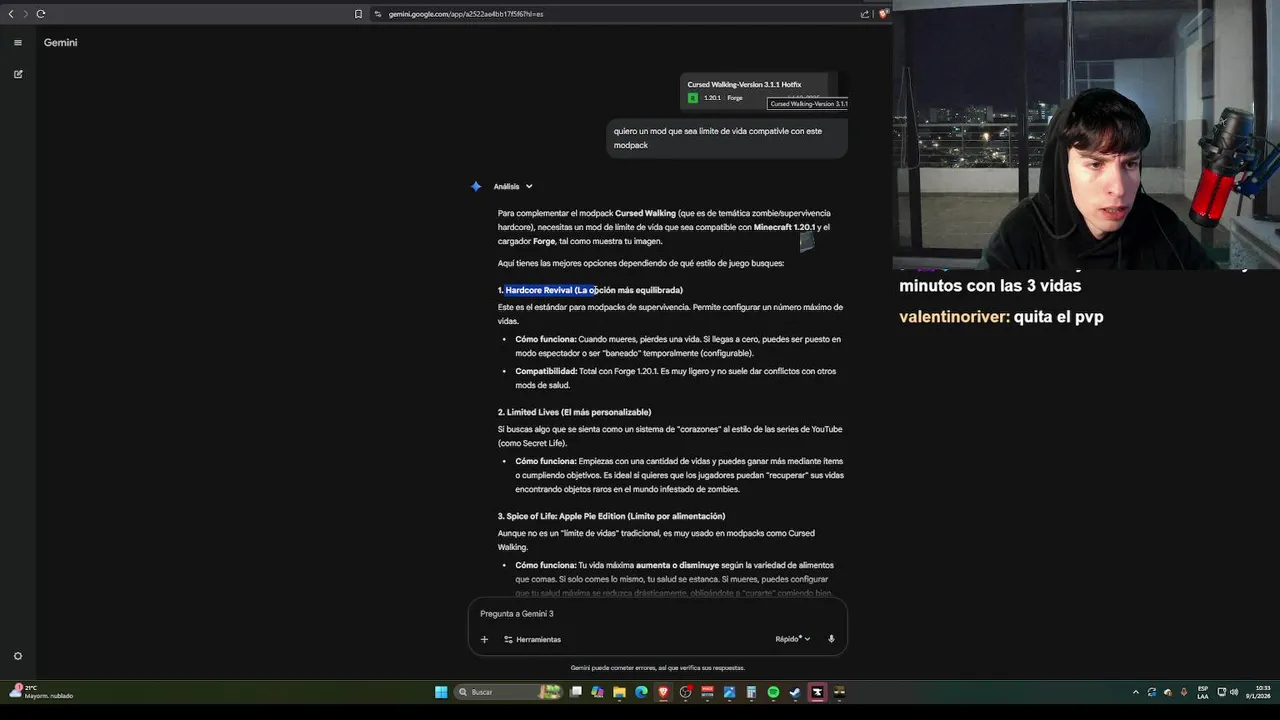
Task: Expand the Análisis thinking section
Action: (x=513, y=186)
